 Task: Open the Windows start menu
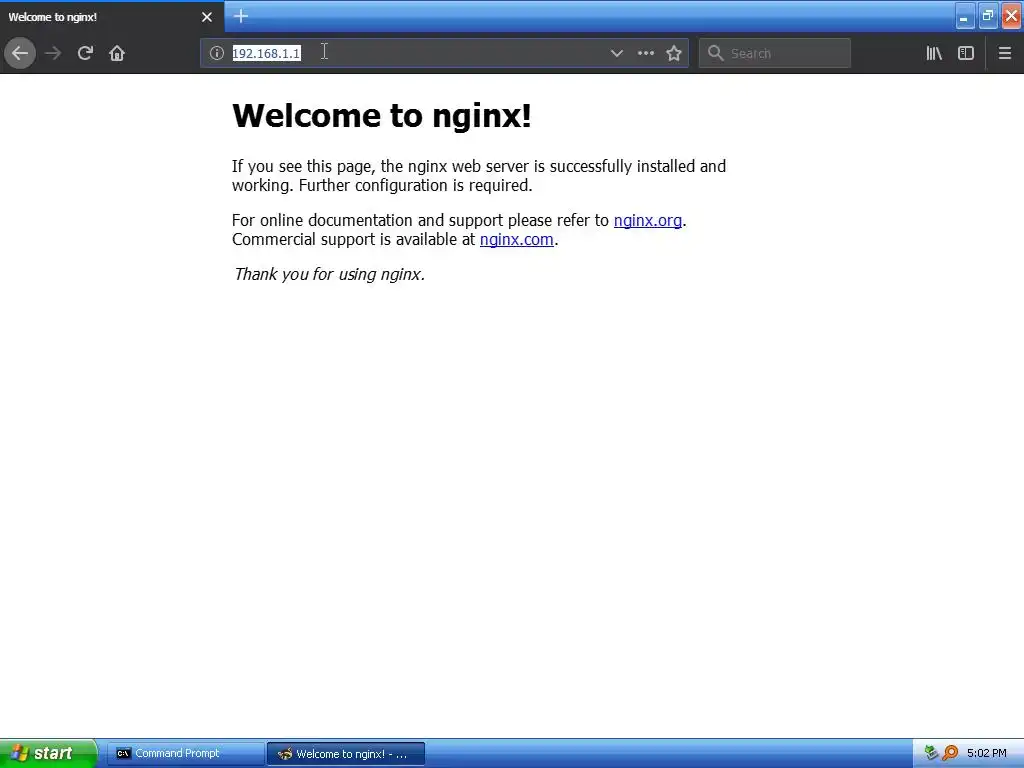click(x=48, y=753)
